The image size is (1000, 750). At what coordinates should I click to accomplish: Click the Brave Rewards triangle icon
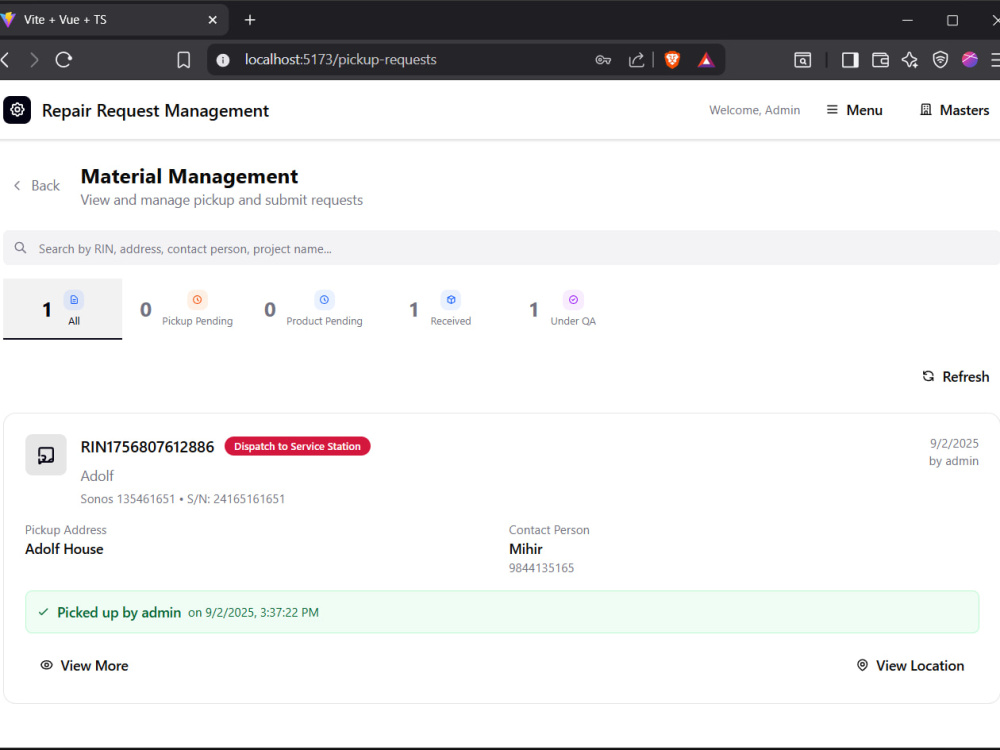[x=705, y=60]
